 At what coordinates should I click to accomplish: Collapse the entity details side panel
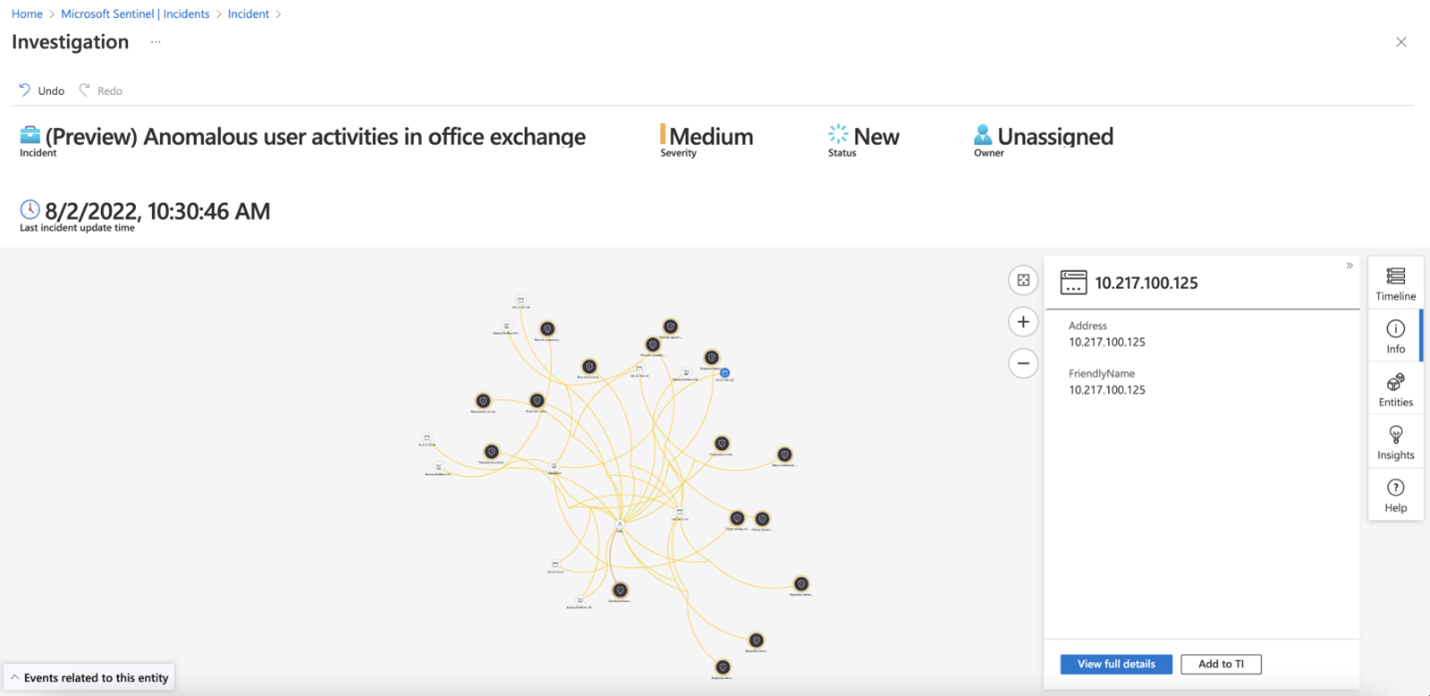[1349, 265]
